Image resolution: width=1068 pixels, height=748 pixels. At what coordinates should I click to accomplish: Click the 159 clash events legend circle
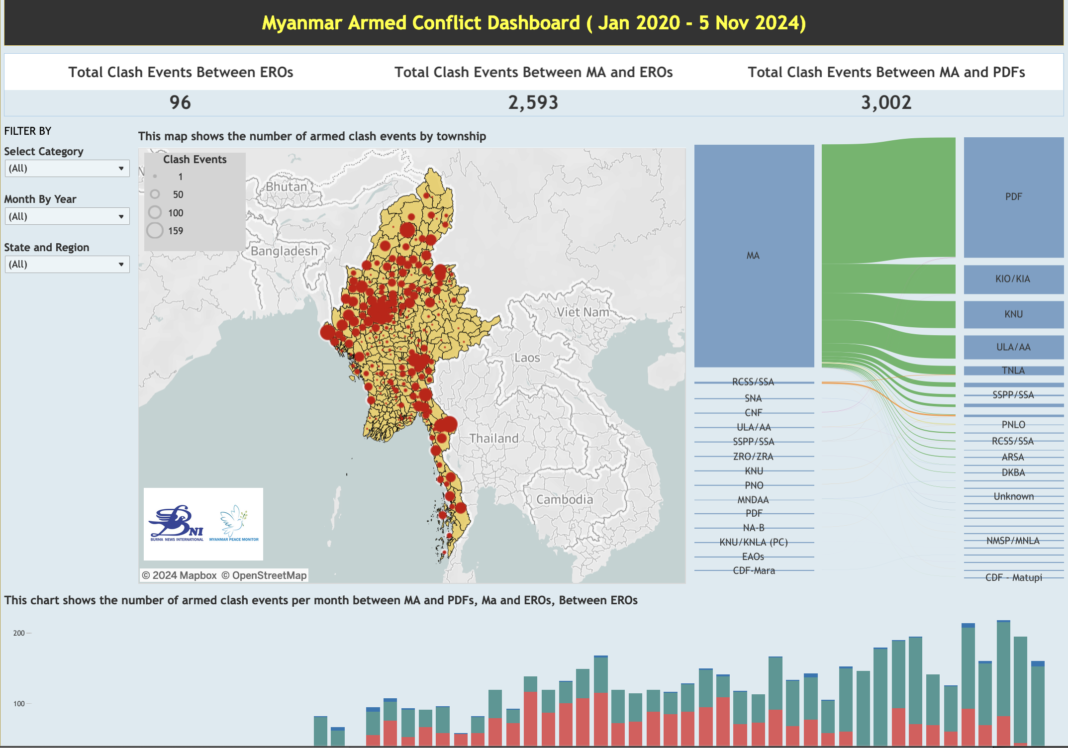point(155,231)
